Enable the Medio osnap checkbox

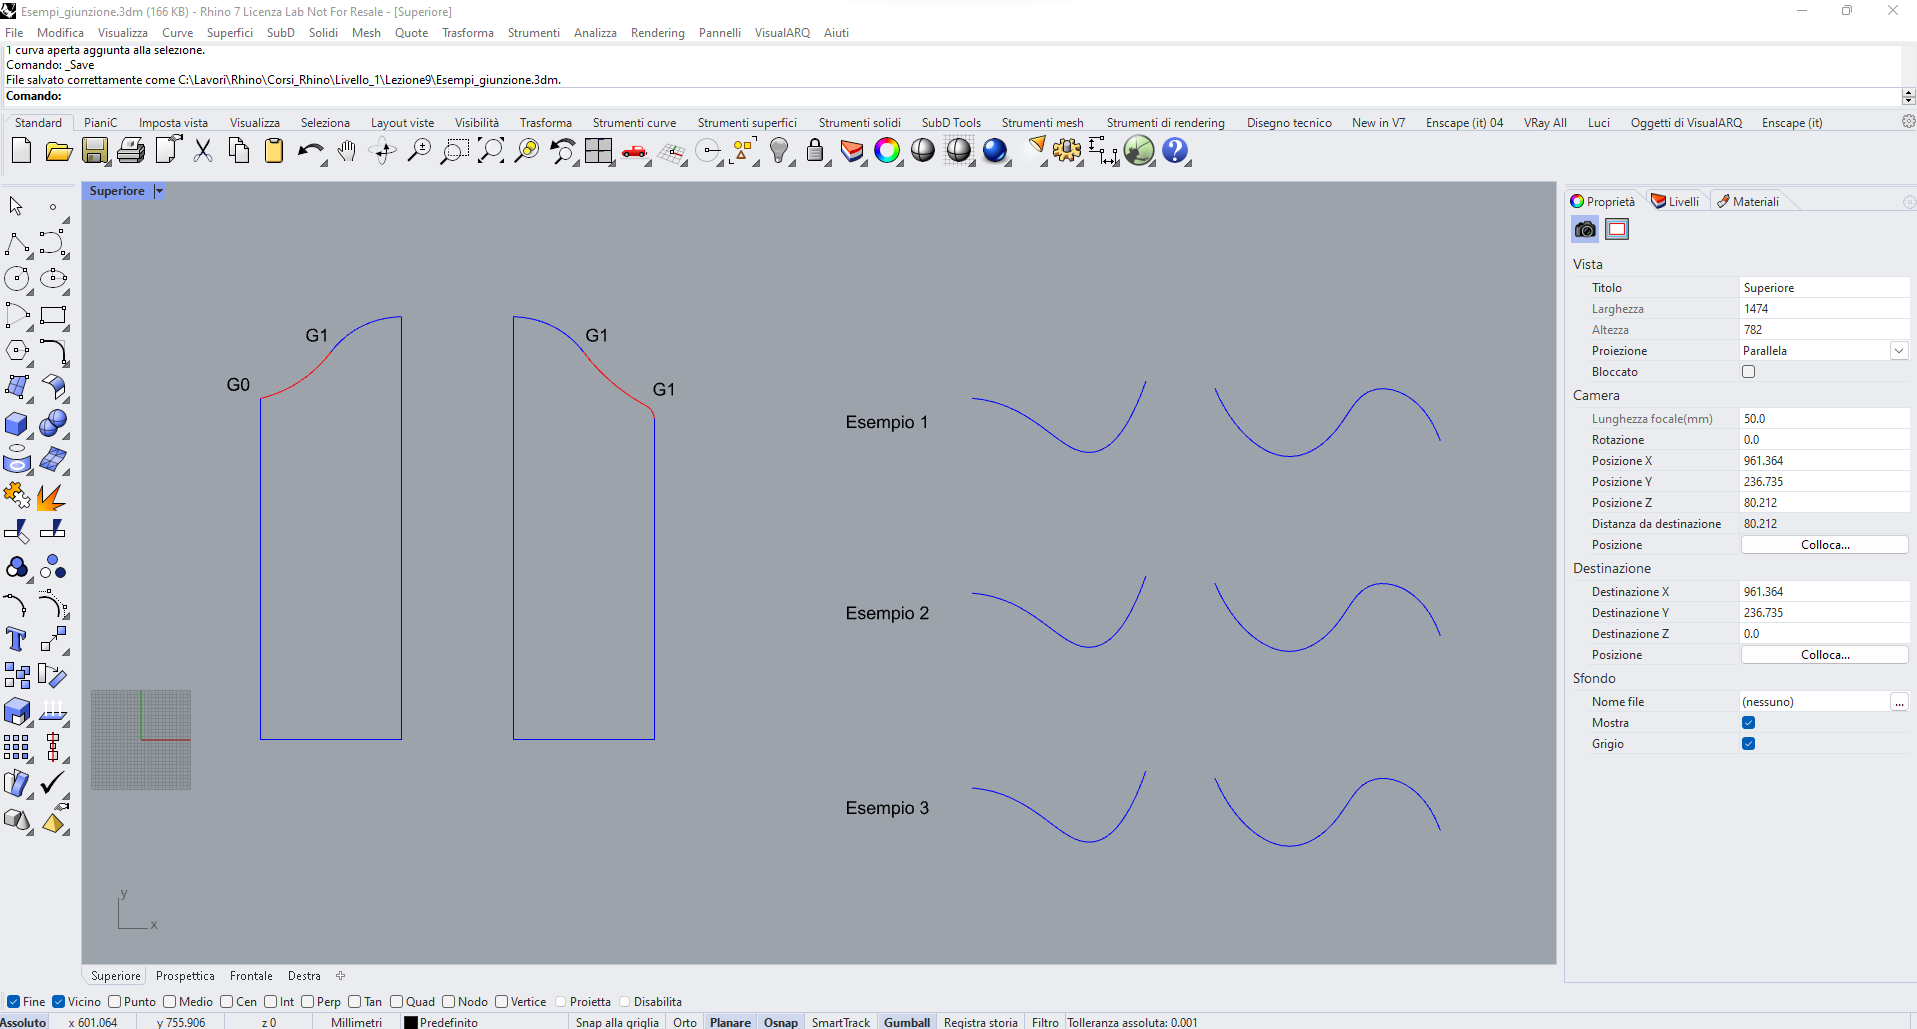click(170, 1001)
